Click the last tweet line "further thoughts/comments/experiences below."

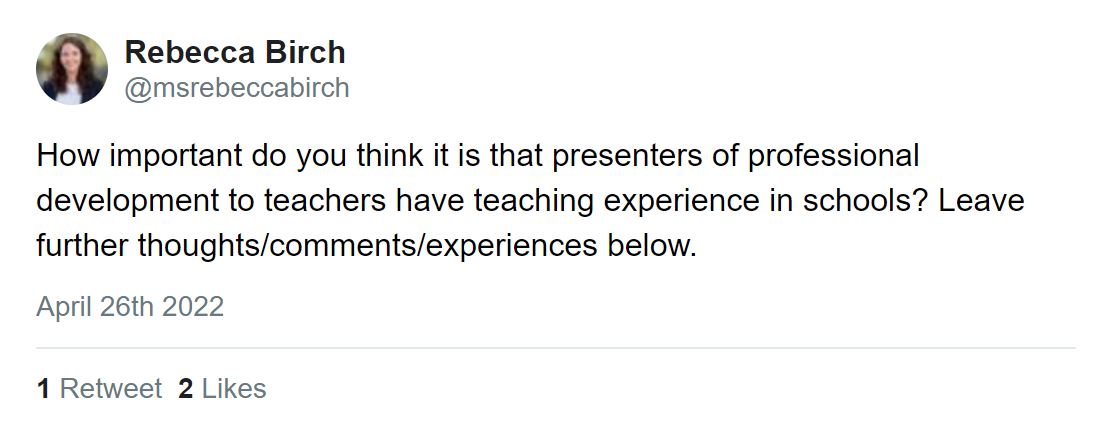(365, 244)
